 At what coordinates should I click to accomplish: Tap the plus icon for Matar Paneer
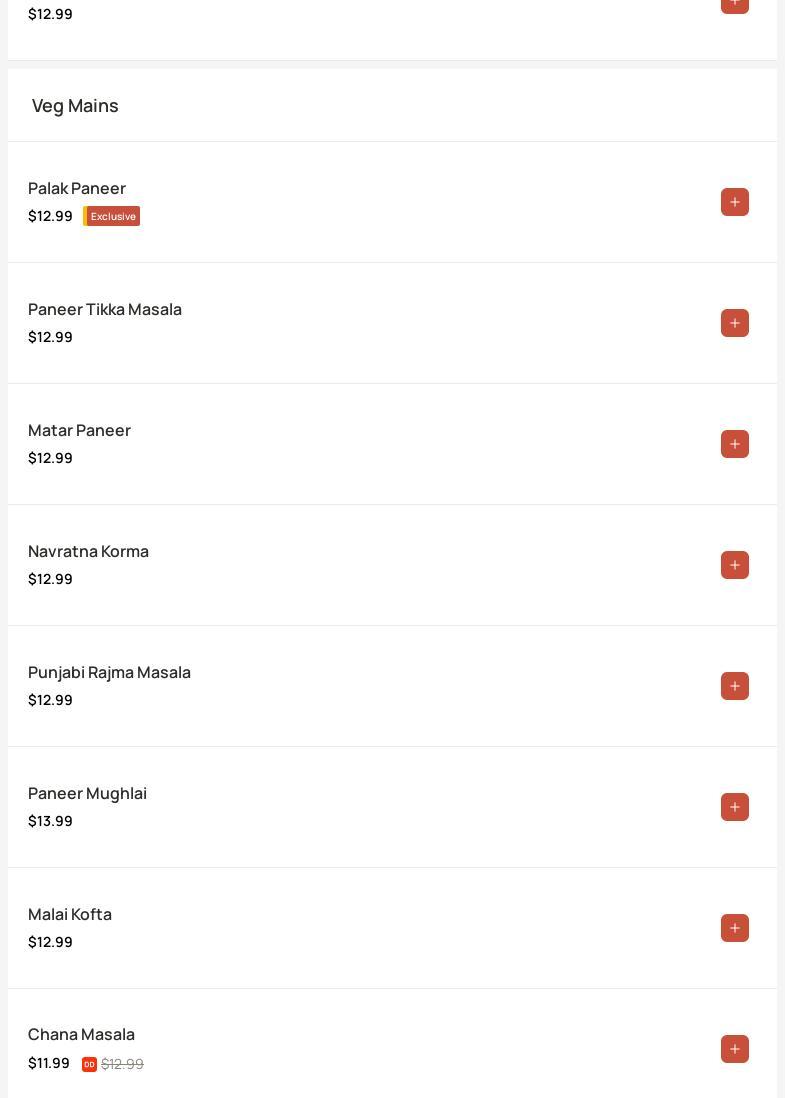click(x=735, y=444)
